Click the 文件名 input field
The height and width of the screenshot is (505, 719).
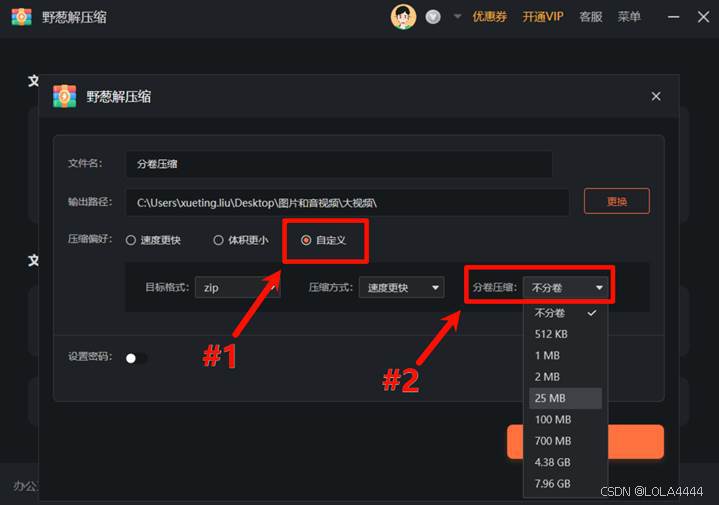click(x=339, y=164)
